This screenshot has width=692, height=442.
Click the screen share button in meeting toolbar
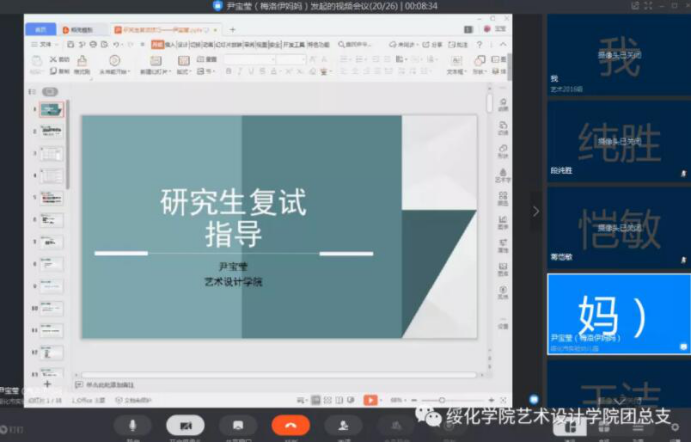tap(238, 425)
